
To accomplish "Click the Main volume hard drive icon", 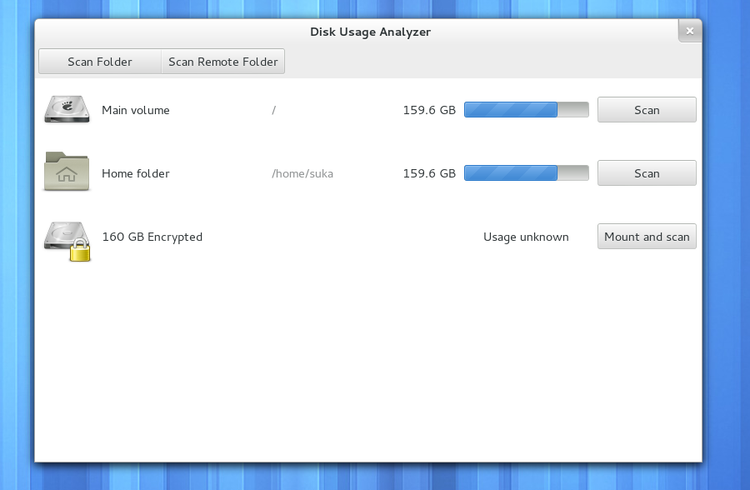I will 66,110.
